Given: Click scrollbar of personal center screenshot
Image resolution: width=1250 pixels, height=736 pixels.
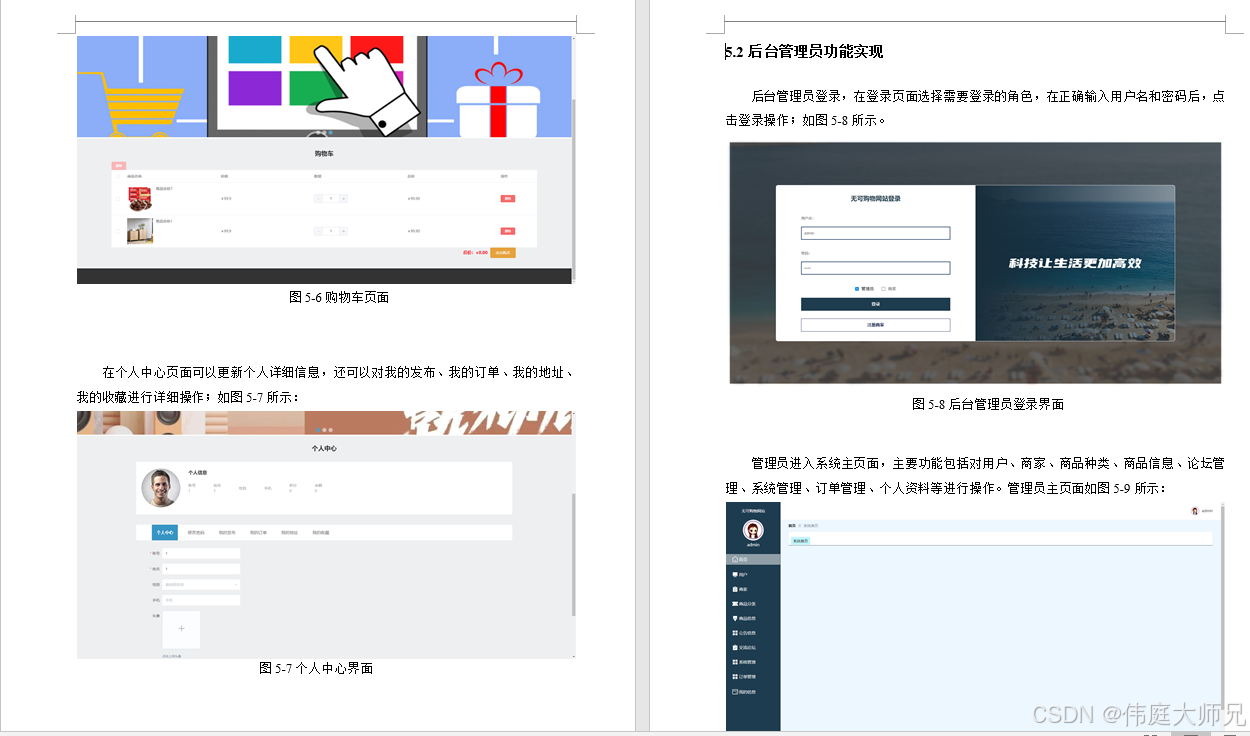Looking at the screenshot, I should (x=573, y=555).
